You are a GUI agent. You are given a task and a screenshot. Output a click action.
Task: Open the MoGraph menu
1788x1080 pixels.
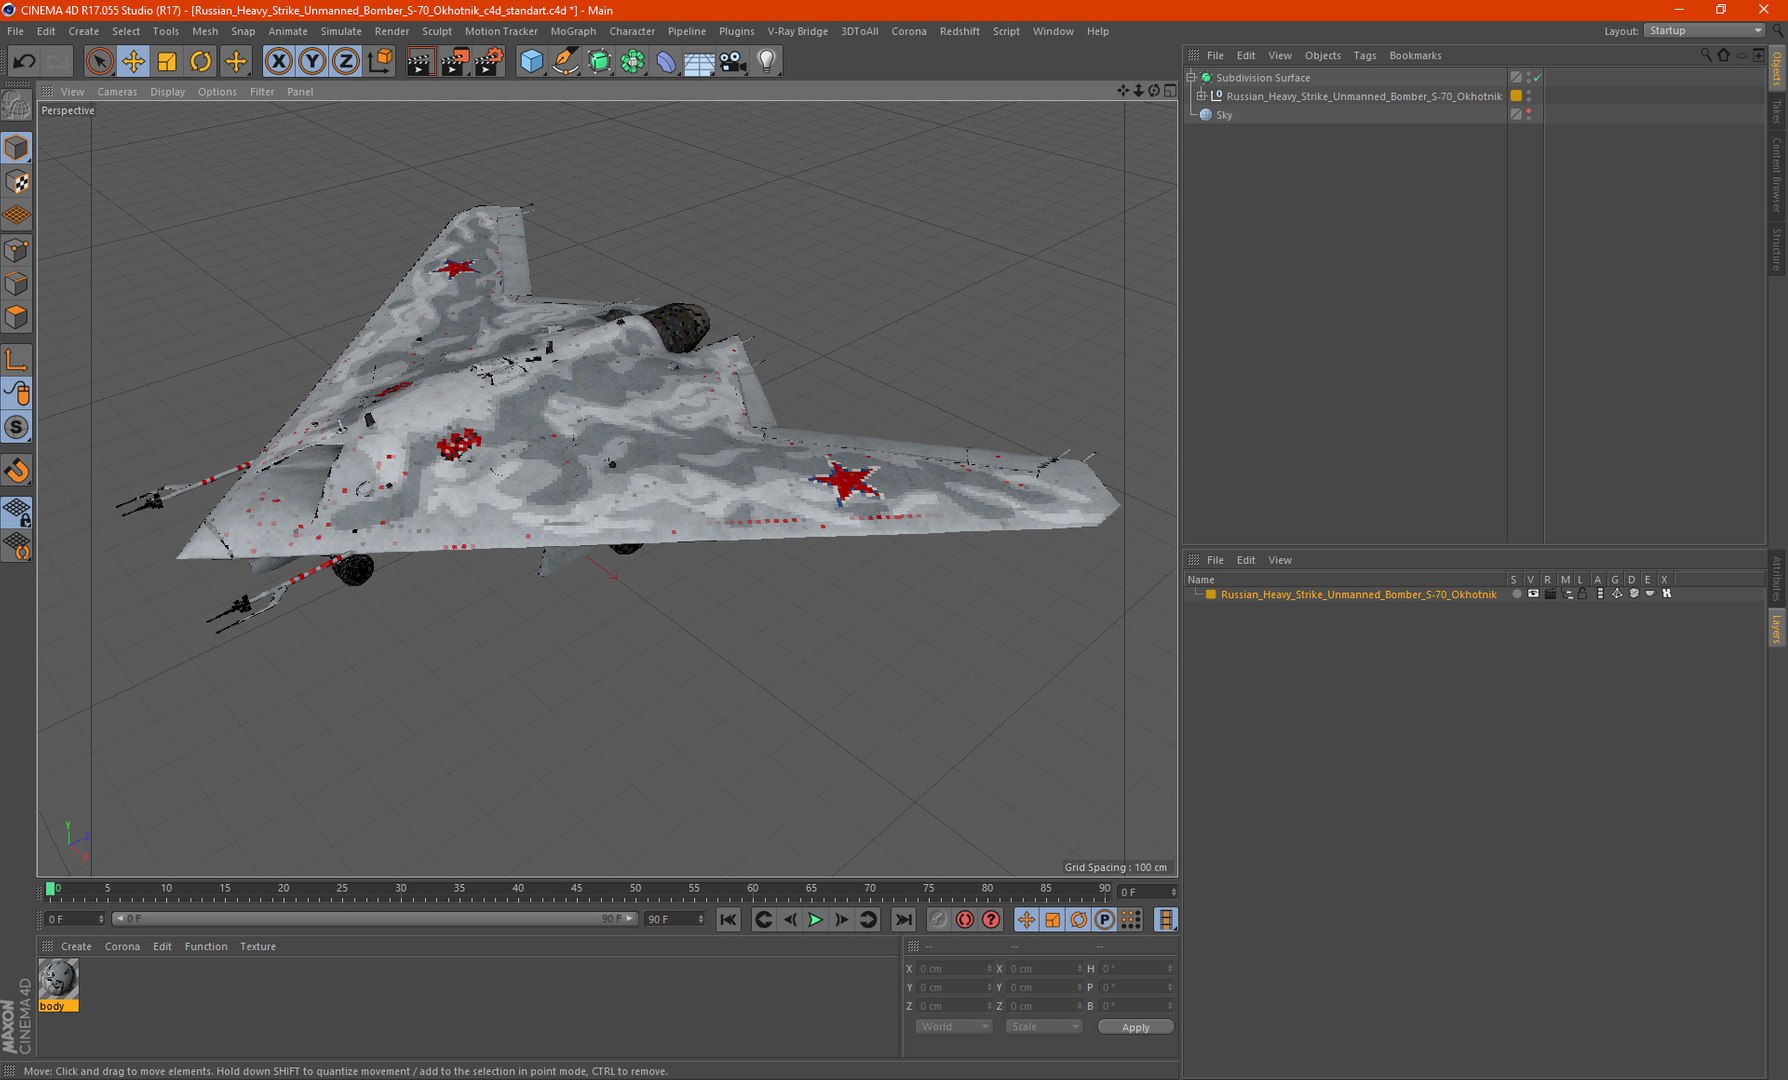pos(573,31)
